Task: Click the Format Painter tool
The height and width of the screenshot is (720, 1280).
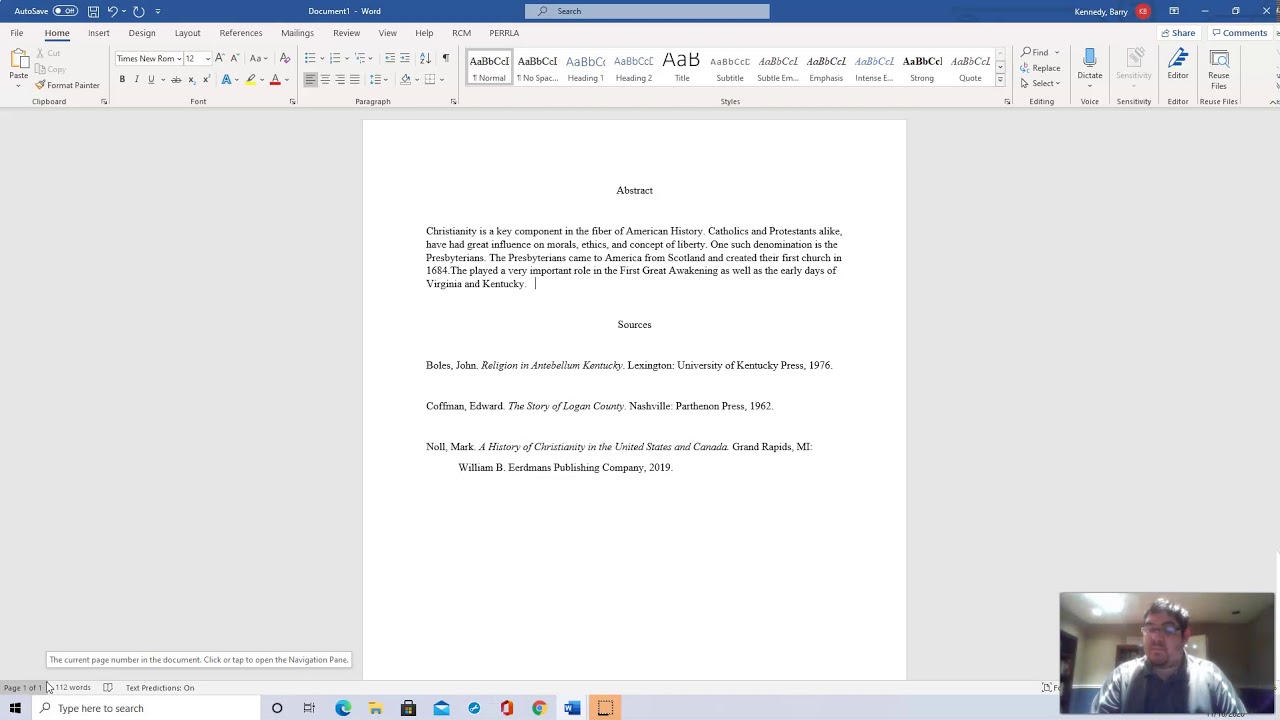Action: (67, 85)
